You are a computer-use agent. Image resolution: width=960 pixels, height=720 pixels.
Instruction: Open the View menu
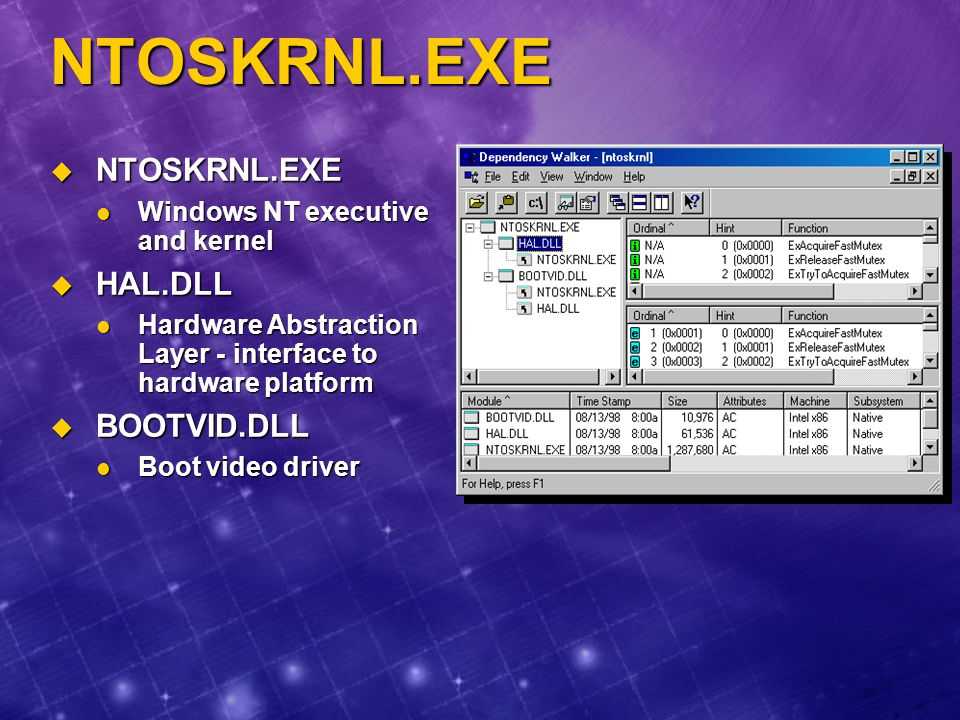(551, 177)
